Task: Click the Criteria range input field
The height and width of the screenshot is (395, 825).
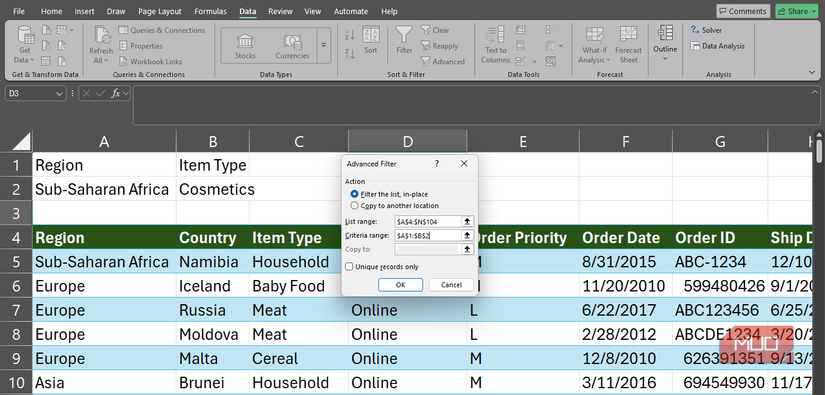Action: 428,235
